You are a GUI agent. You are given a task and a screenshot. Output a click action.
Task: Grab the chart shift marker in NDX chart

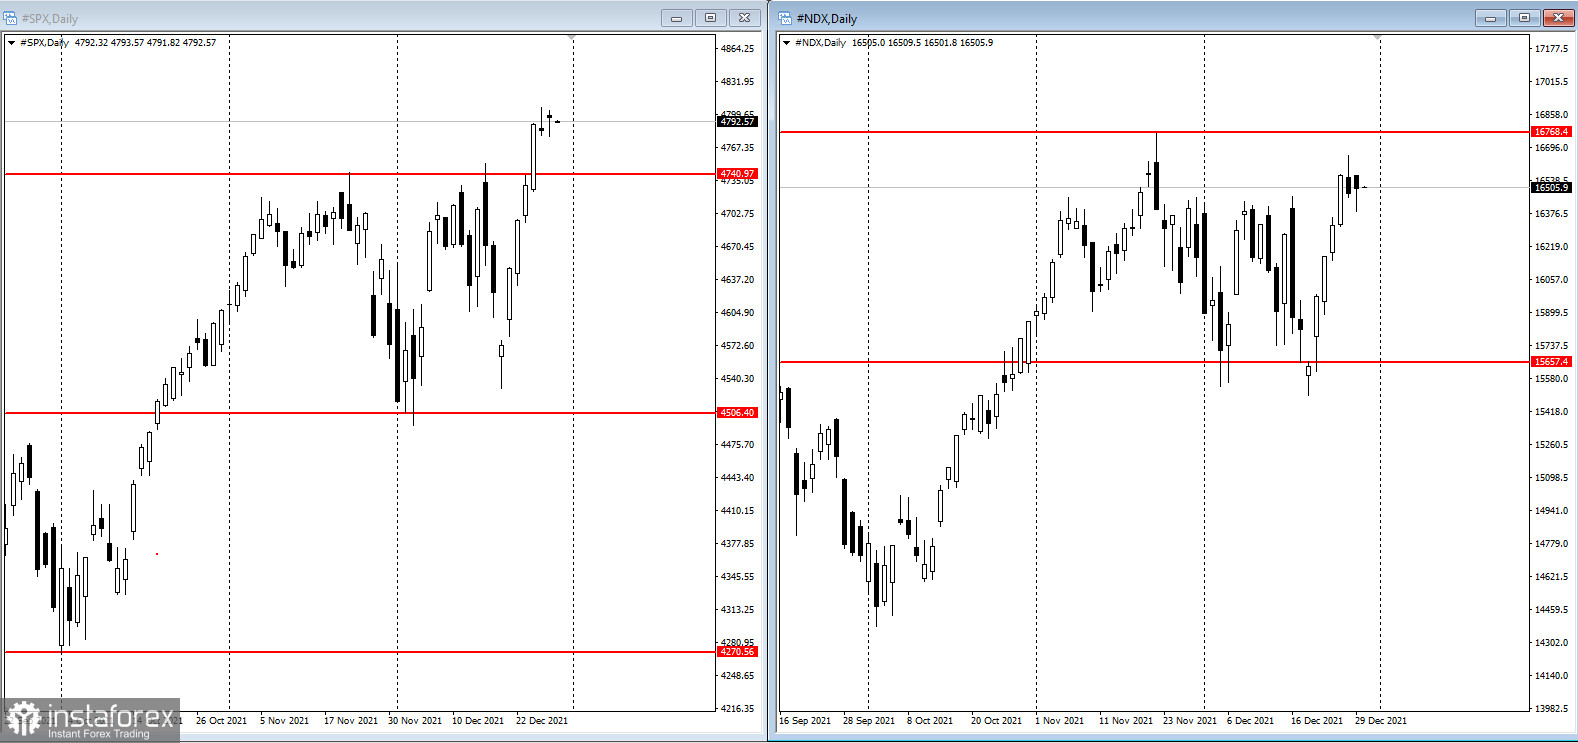click(x=1379, y=38)
